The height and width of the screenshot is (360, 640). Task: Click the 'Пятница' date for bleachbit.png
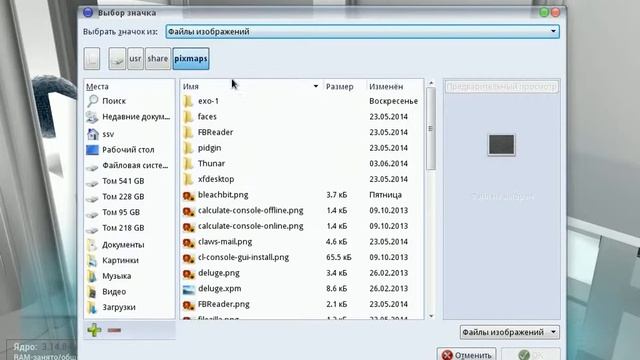pos(385,195)
